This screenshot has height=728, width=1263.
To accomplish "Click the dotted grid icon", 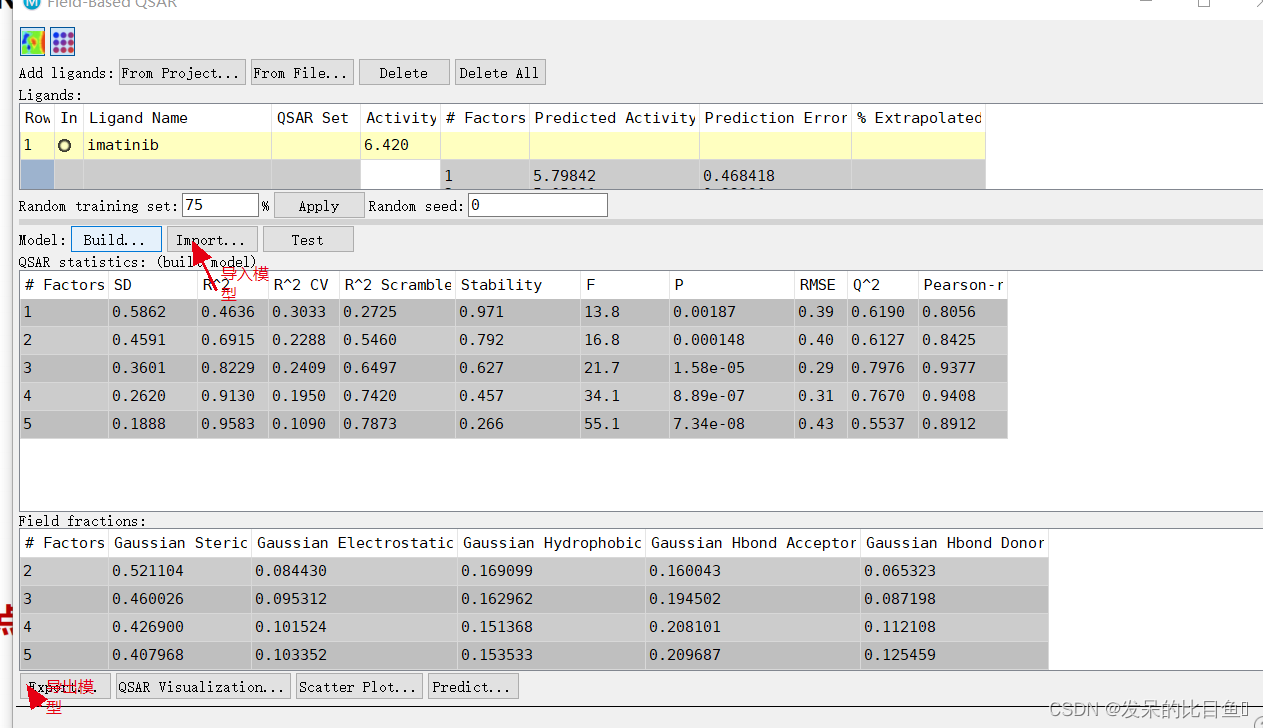I will tap(63, 41).
